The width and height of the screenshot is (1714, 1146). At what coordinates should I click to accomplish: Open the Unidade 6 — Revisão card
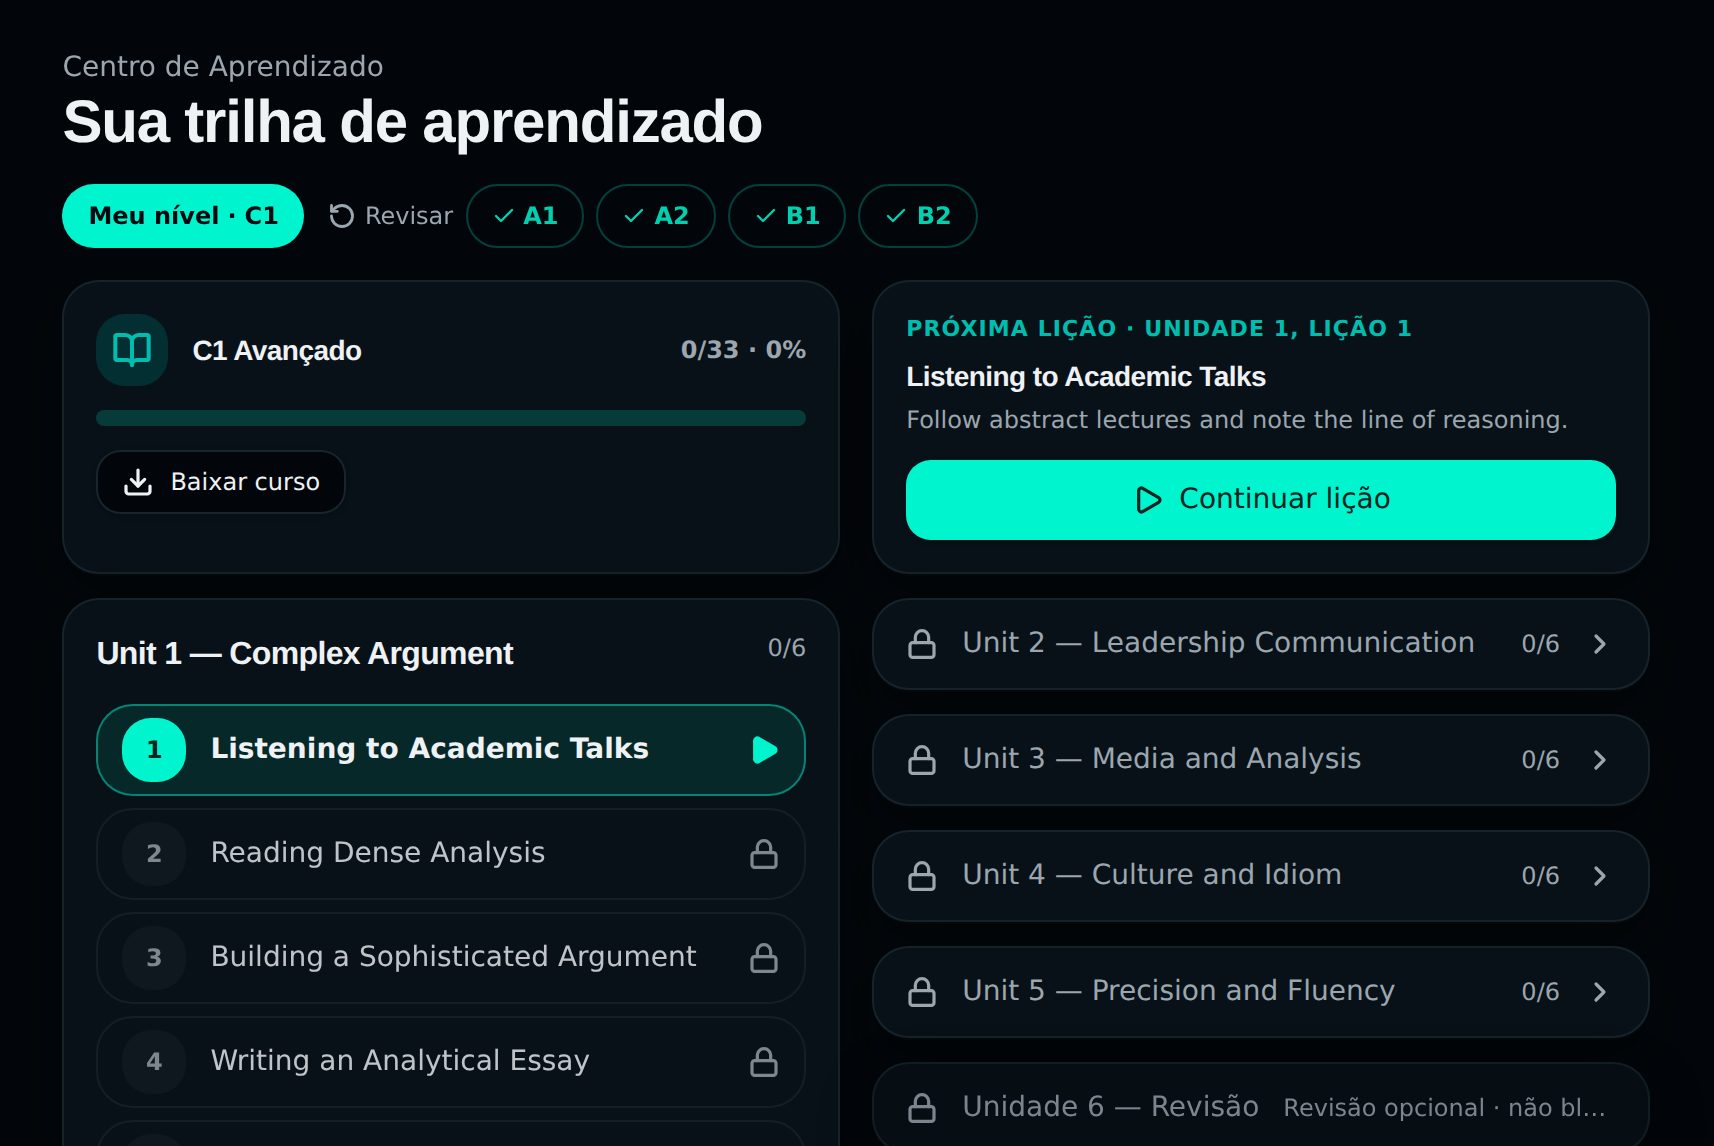pyautogui.click(x=1261, y=1105)
